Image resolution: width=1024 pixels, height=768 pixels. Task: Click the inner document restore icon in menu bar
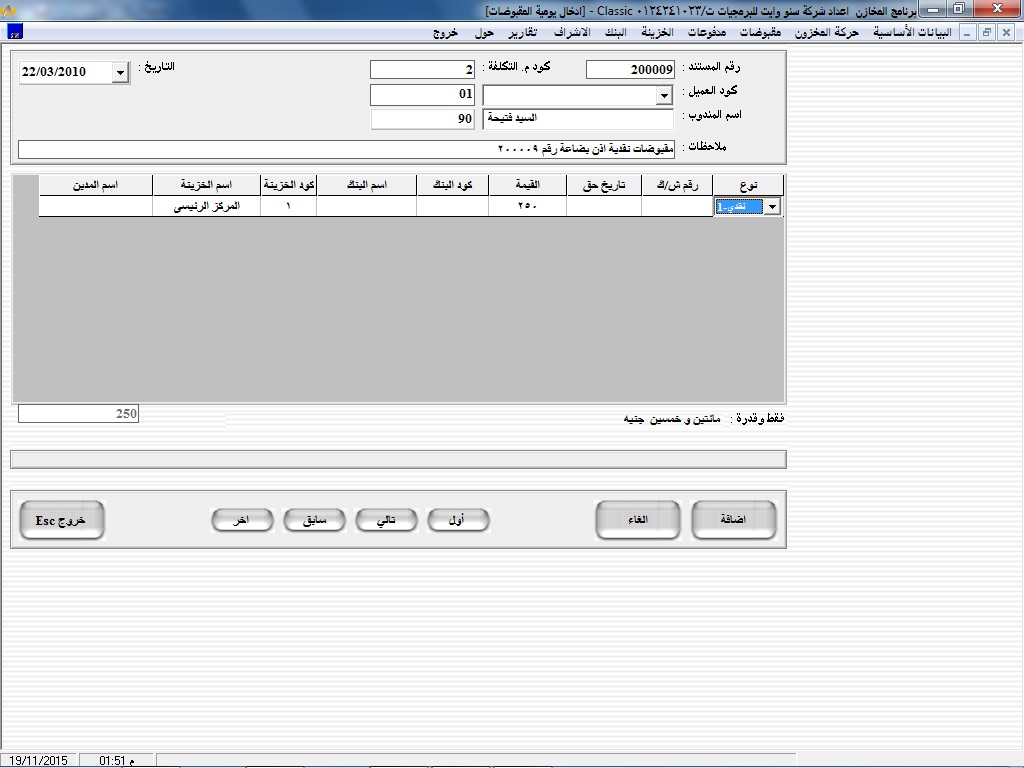986,32
